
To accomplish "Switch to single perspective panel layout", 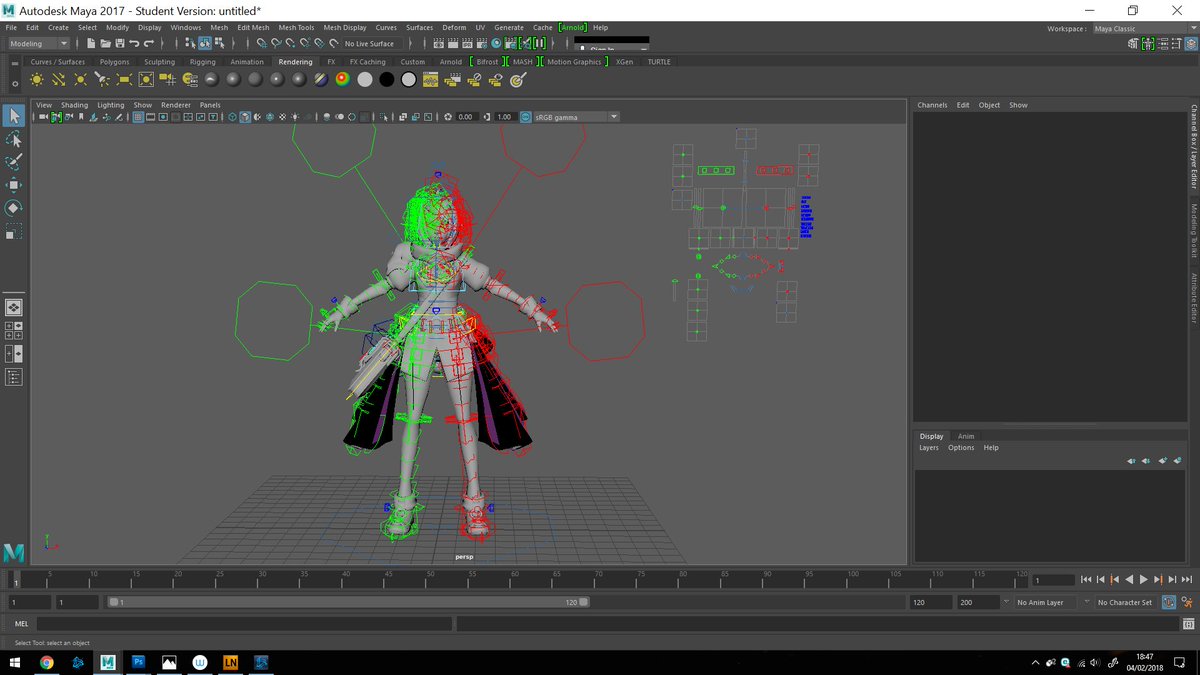I will (14, 308).
